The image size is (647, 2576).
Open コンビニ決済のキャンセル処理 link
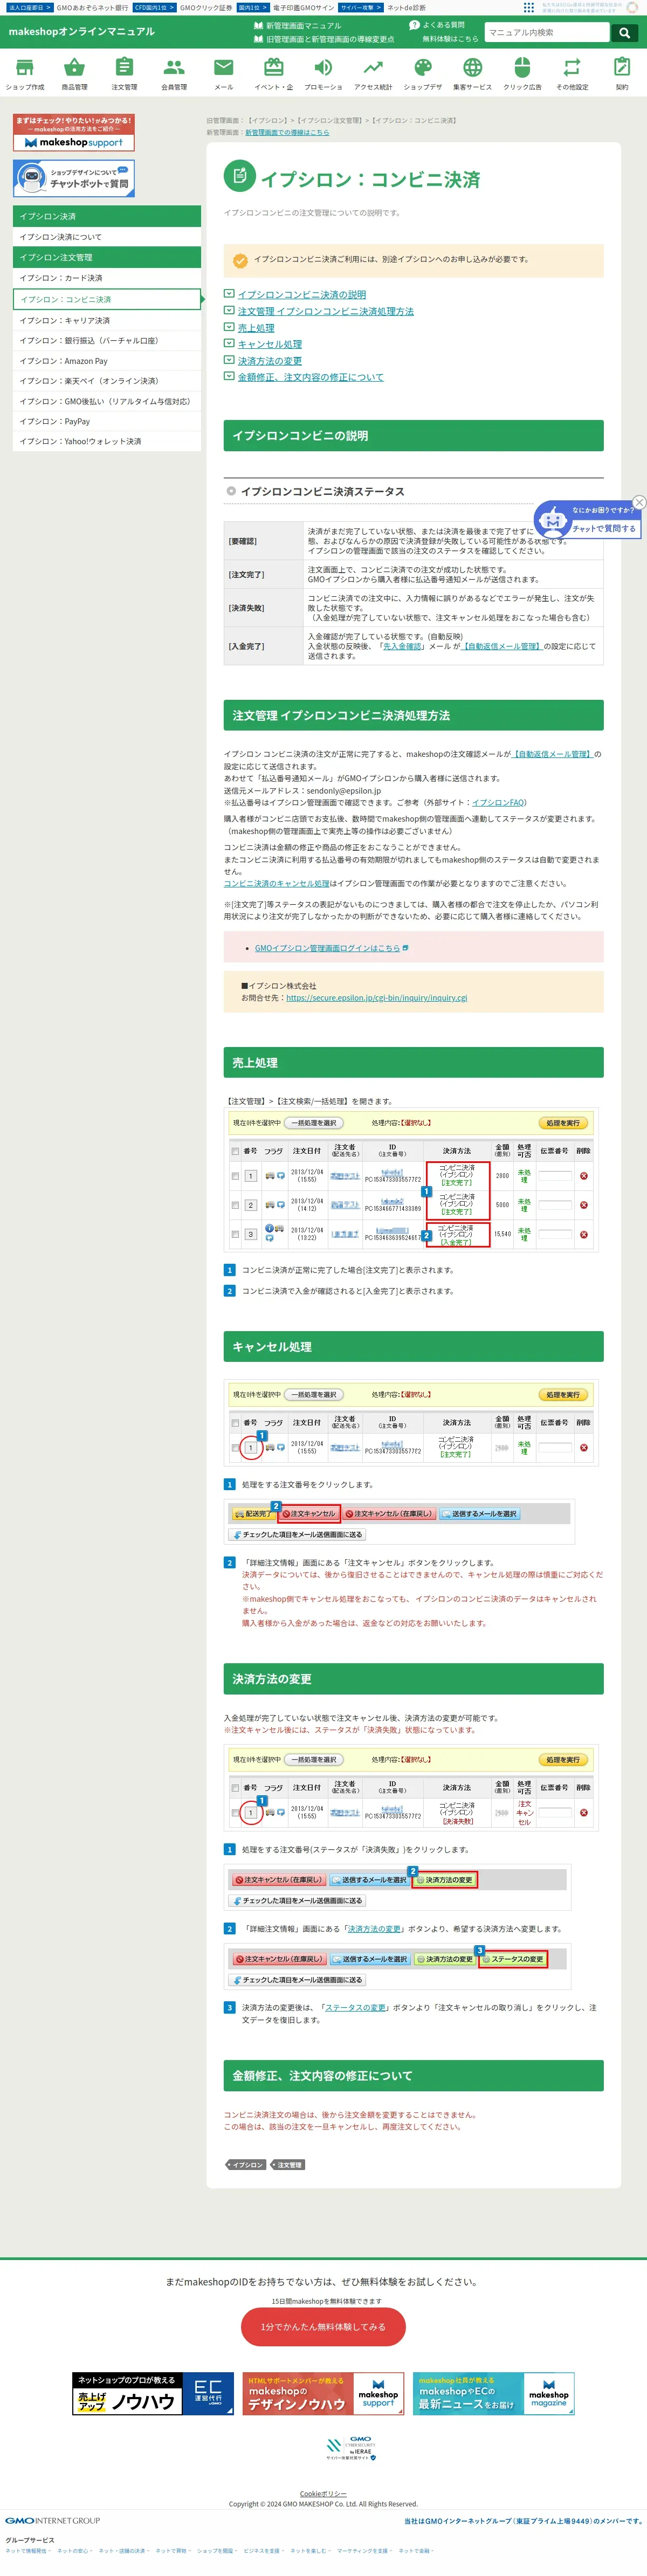276,884
